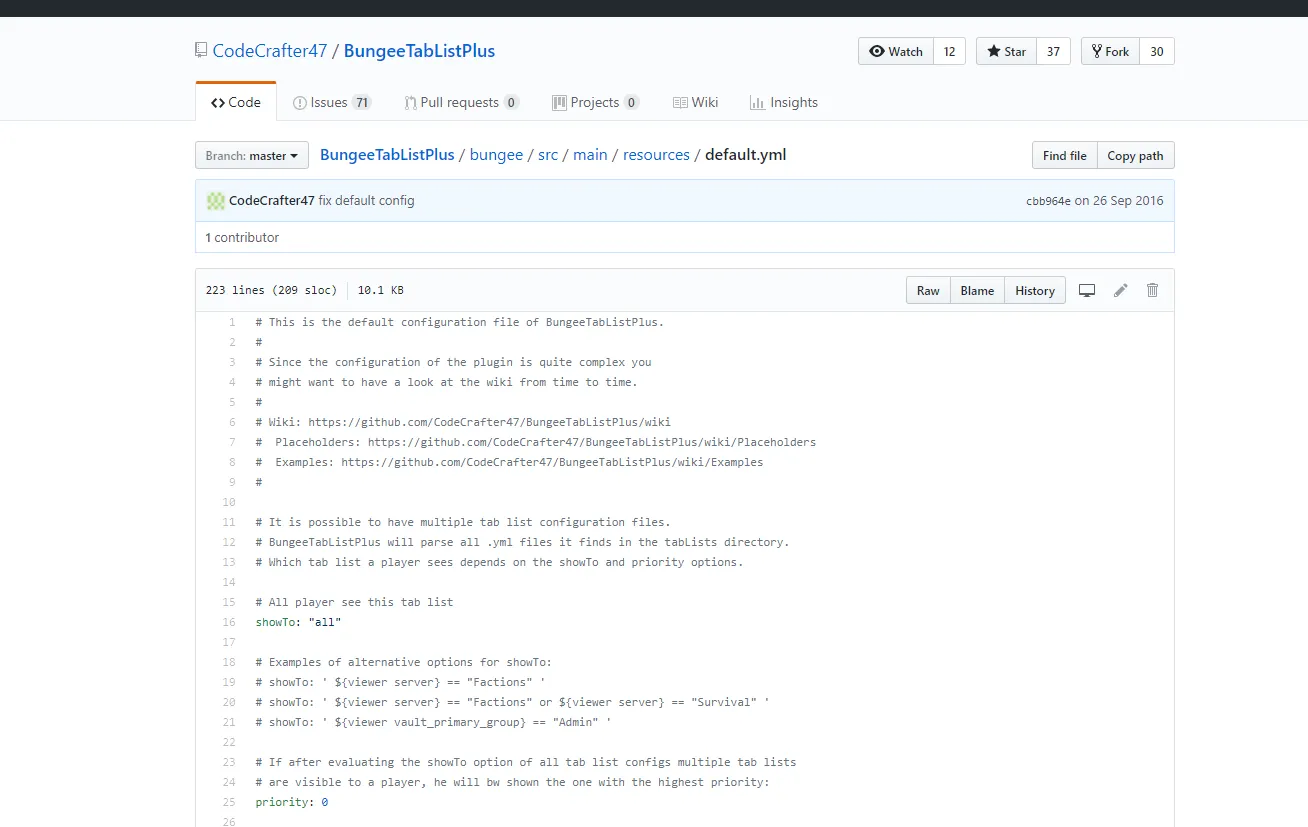Star the BungeeTabListPlus repository
Screen dimensions: 1308x827
click(1006, 51)
